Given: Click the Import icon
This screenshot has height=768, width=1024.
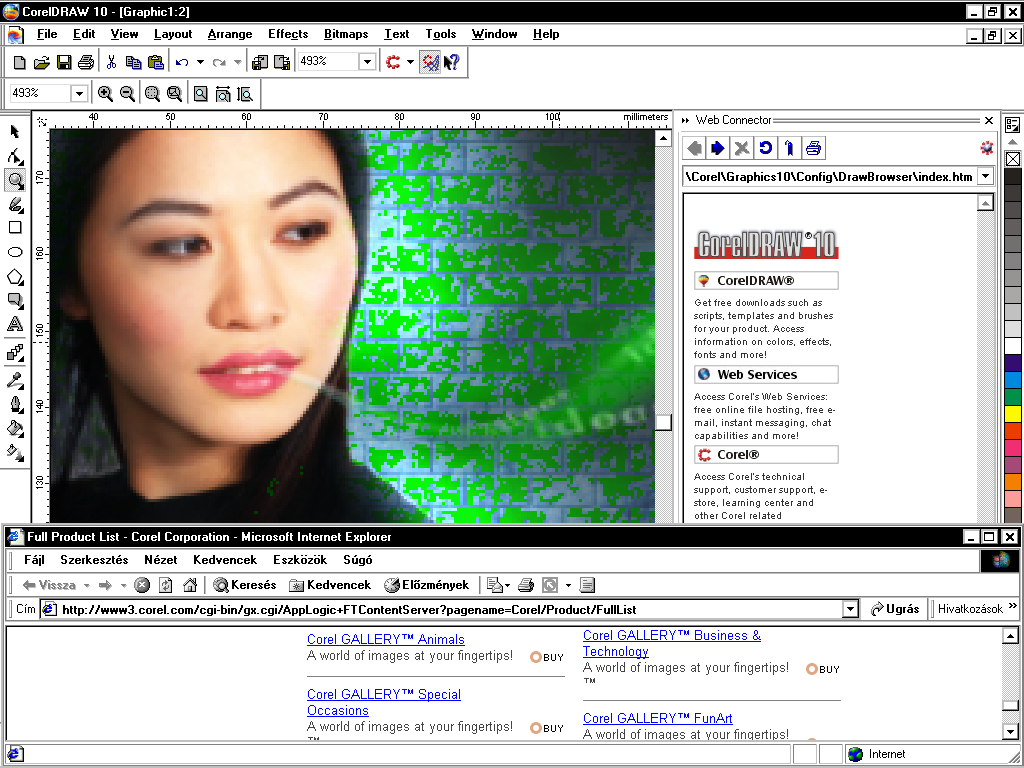Looking at the screenshot, I should [x=260, y=62].
